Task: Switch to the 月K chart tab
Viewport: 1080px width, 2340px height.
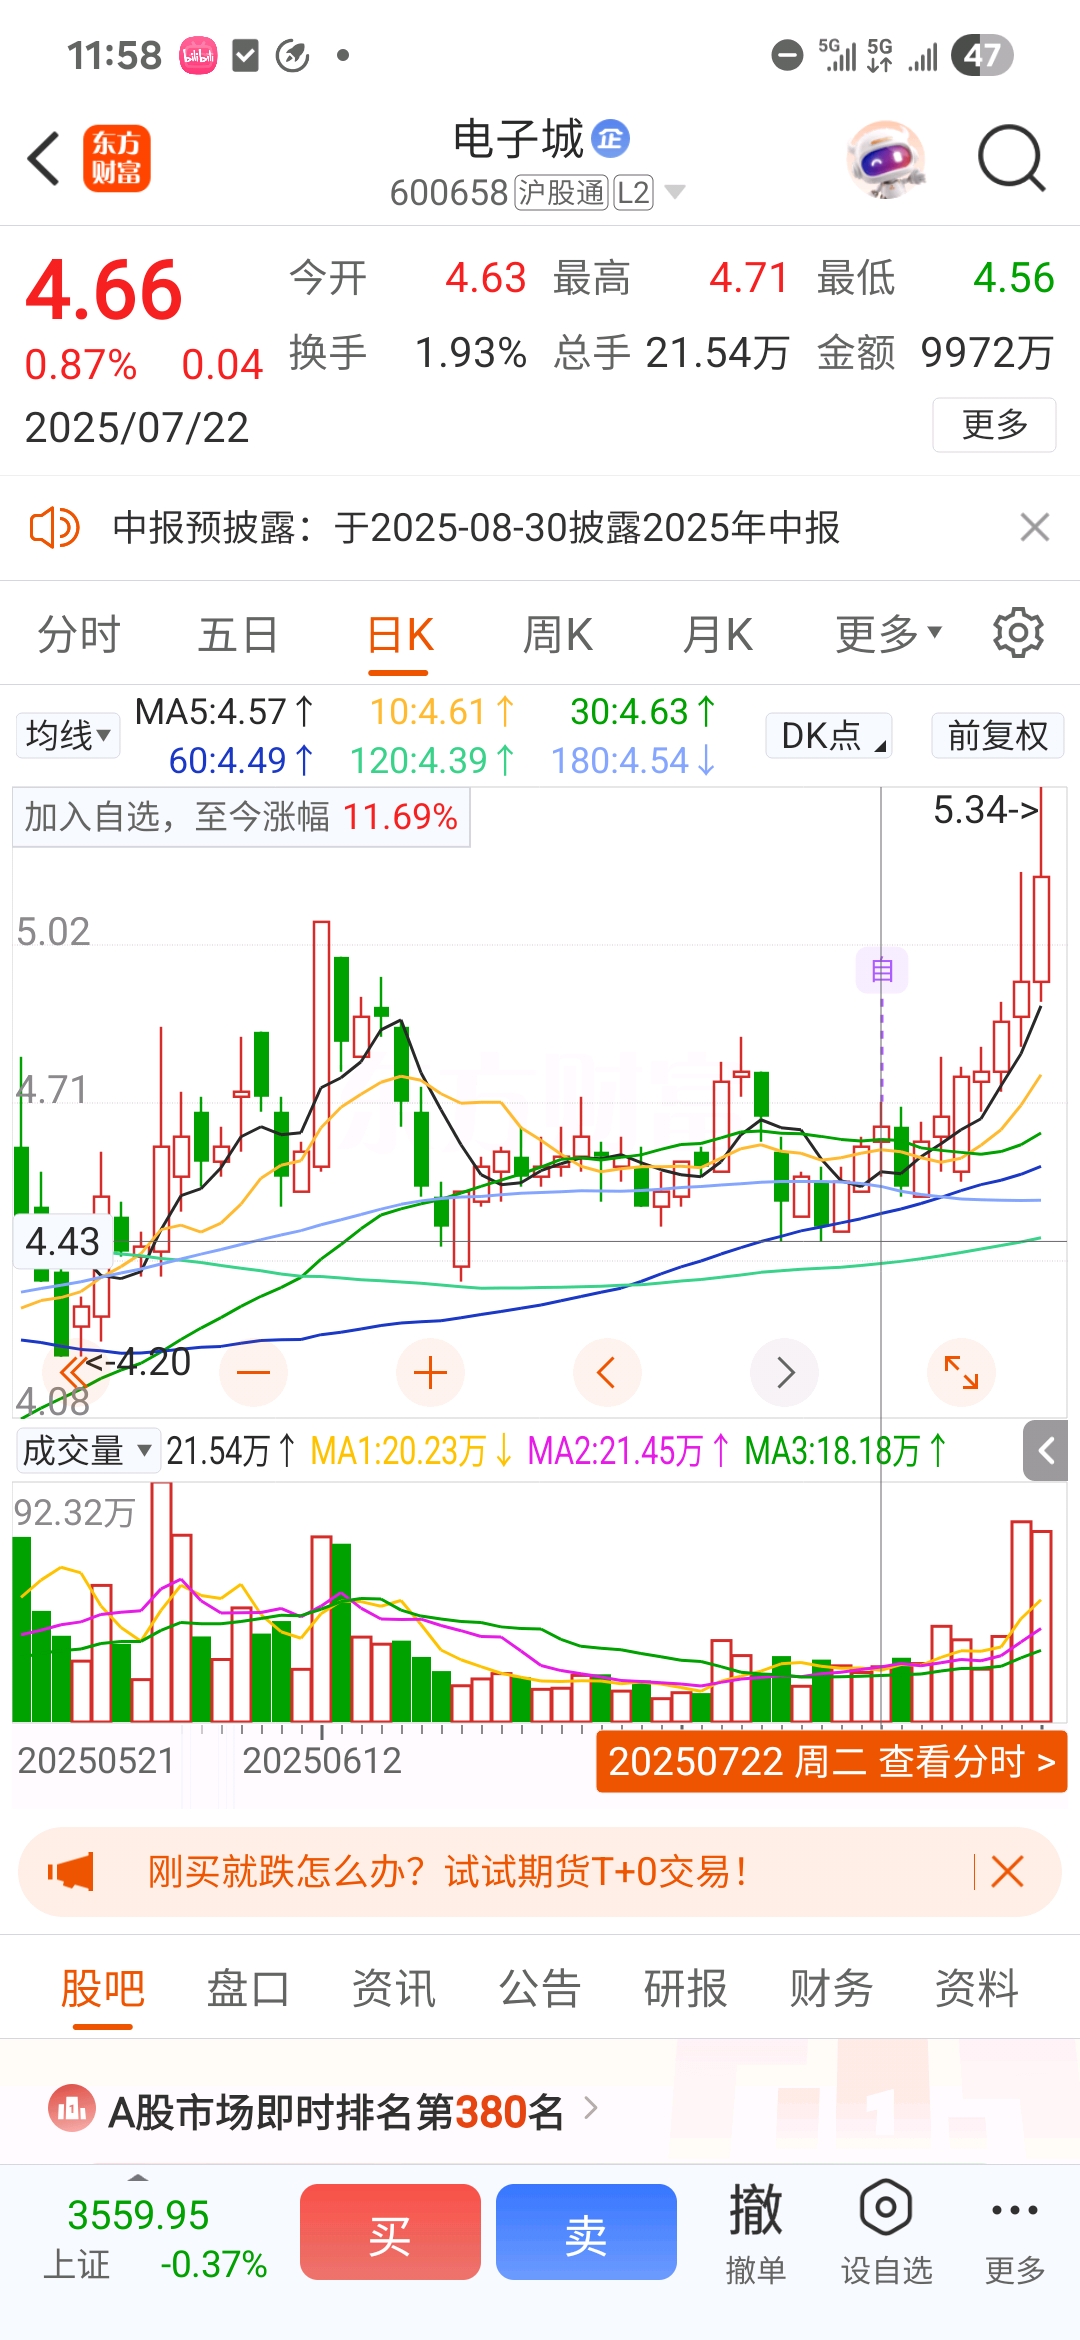Action: pyautogui.click(x=717, y=635)
